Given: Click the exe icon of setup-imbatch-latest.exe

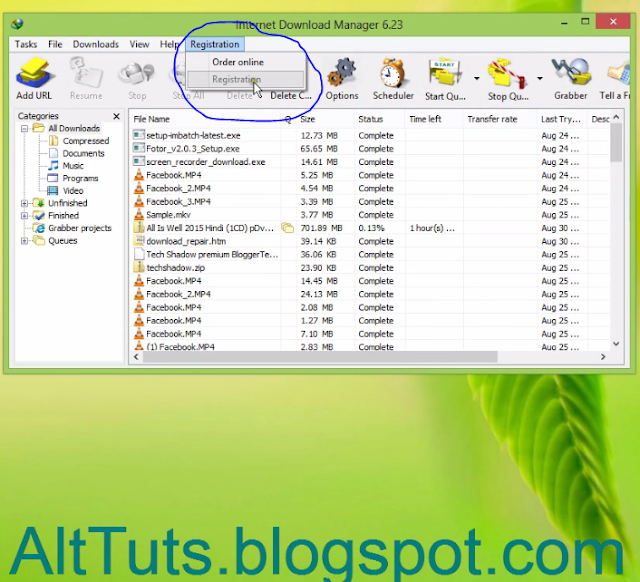Looking at the screenshot, I should pyautogui.click(x=139, y=135).
